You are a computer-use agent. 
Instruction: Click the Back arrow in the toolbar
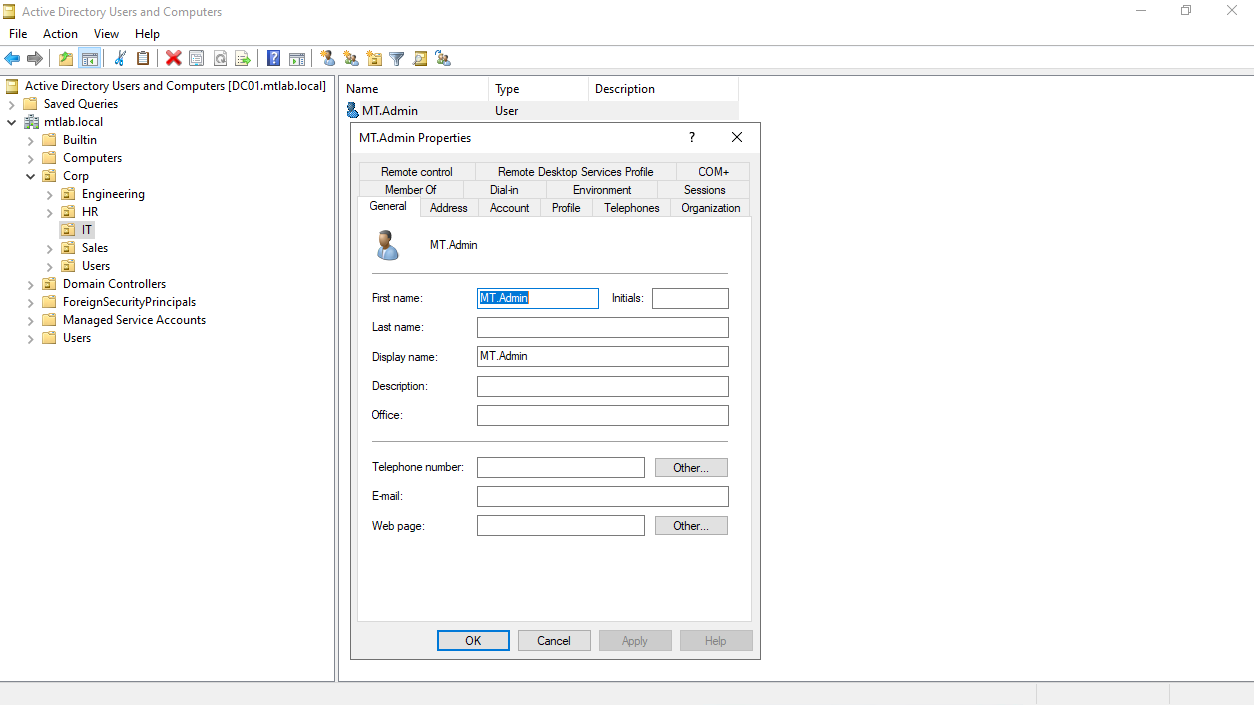[x=12, y=58]
